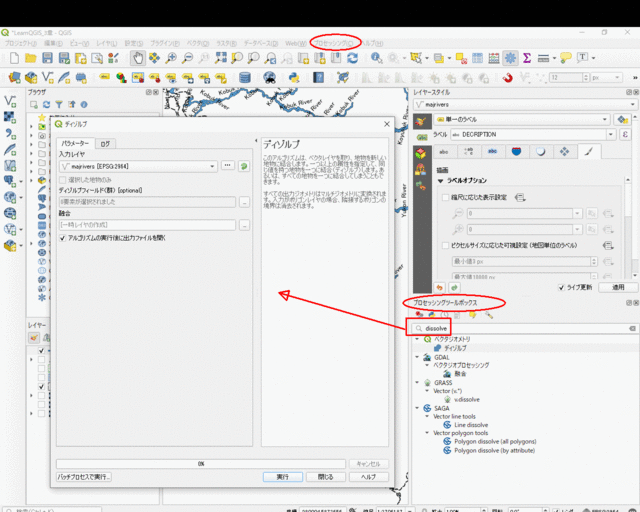Click Run as Batch Process button

(84, 477)
